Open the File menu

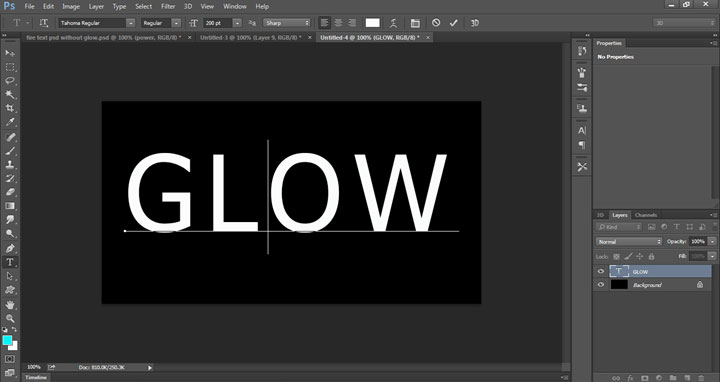pos(29,6)
